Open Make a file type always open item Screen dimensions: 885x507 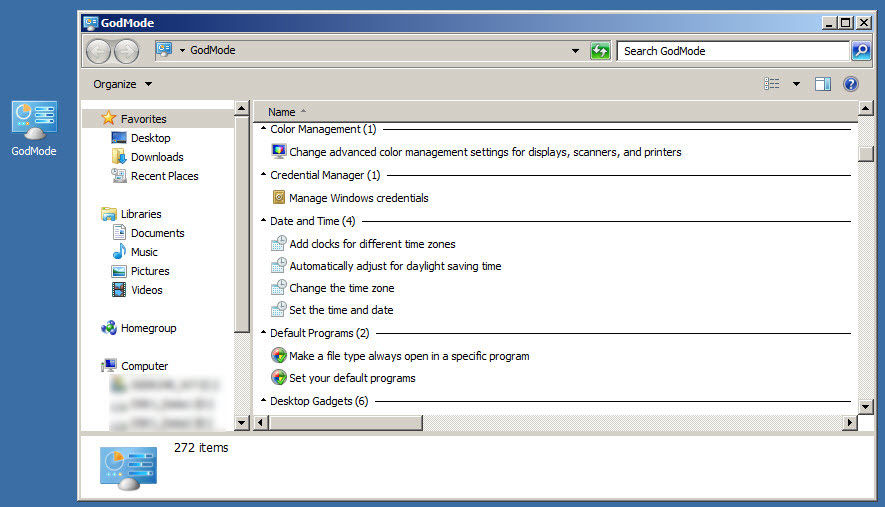click(409, 356)
